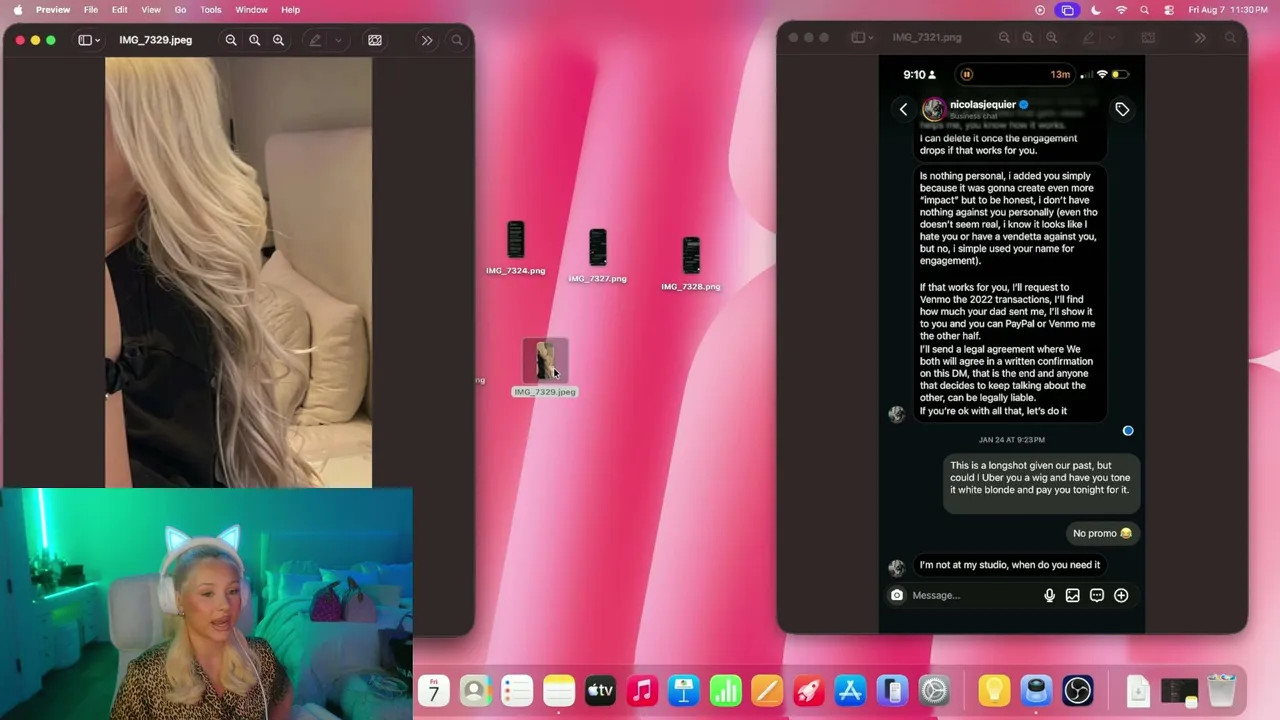This screenshot has height=720, width=1280.
Task: Open the Apple menu
Action: tap(17, 10)
